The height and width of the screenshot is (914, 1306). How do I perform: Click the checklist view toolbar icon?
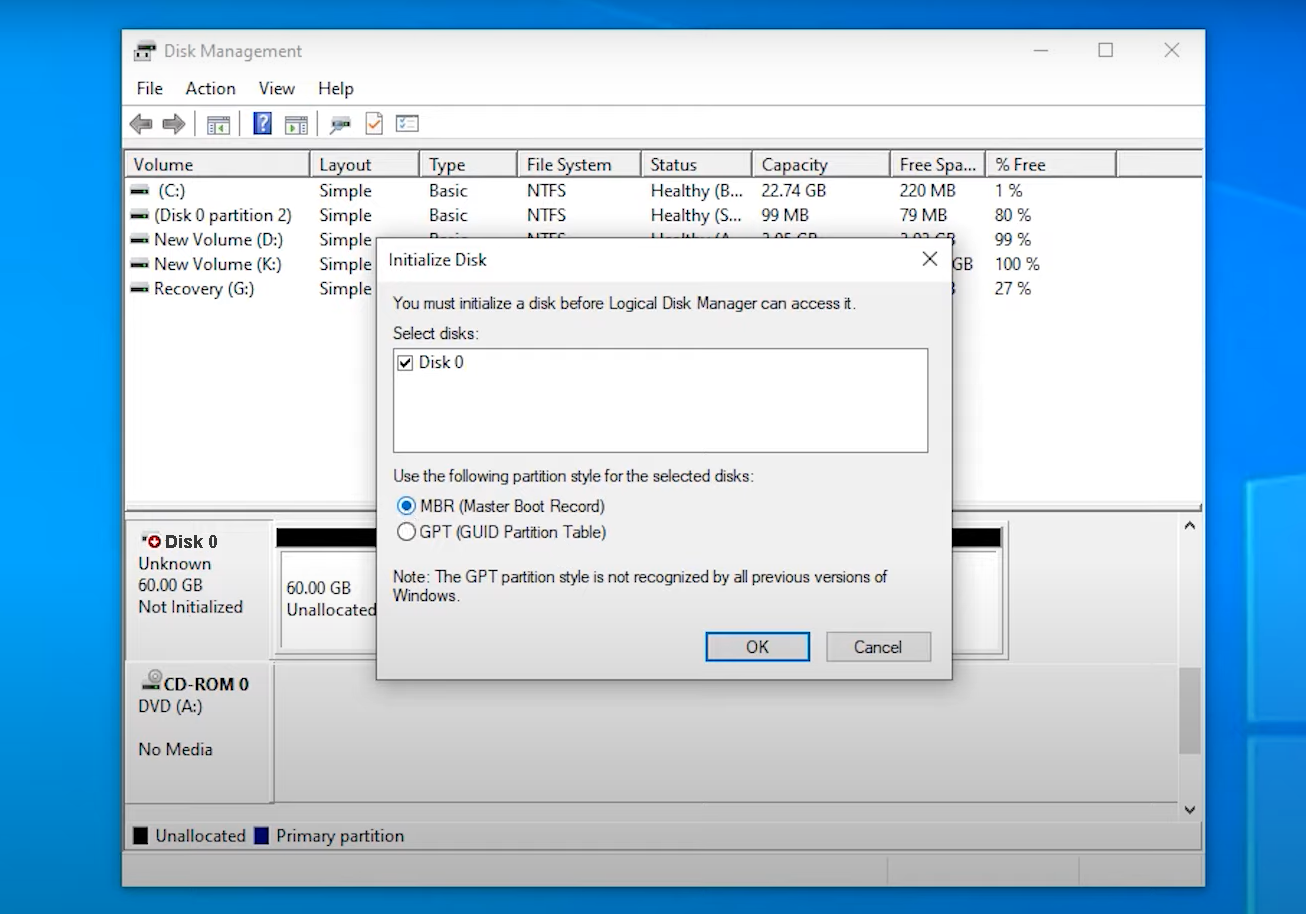(407, 124)
